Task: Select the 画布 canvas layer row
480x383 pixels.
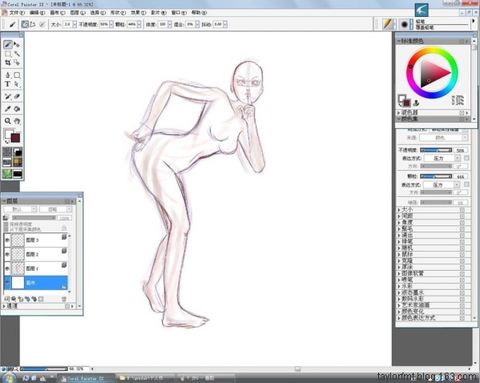Action: click(36, 283)
